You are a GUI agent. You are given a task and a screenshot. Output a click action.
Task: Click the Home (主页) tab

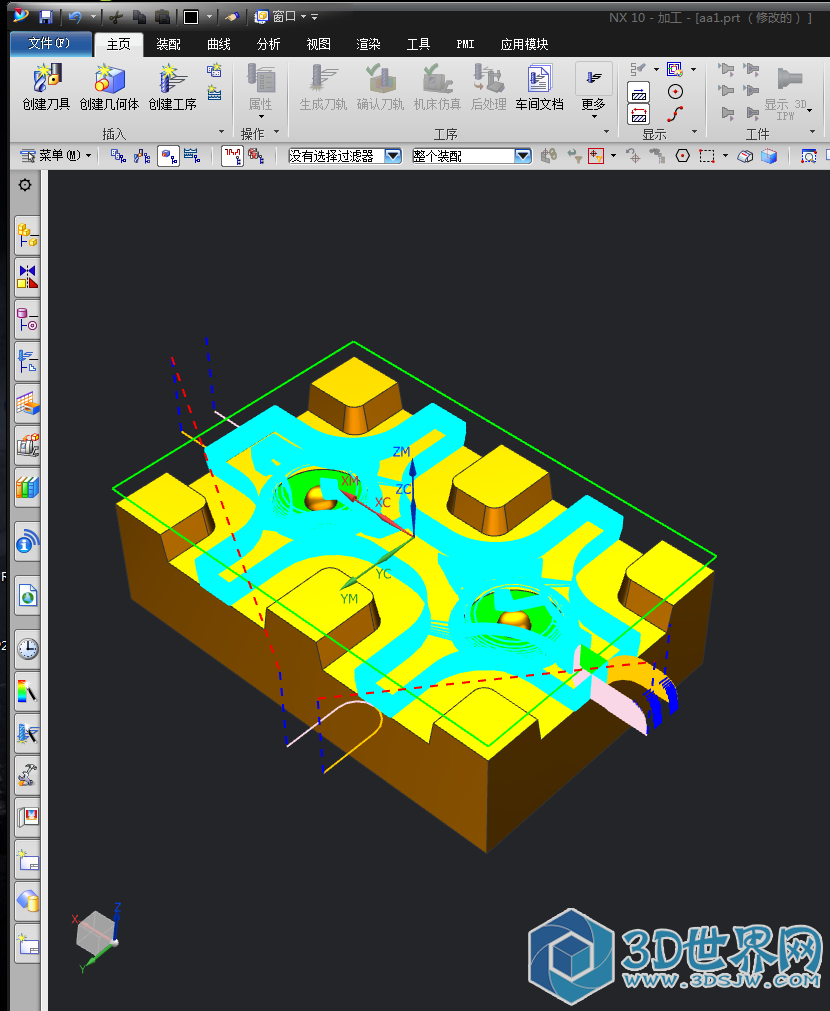pos(119,44)
